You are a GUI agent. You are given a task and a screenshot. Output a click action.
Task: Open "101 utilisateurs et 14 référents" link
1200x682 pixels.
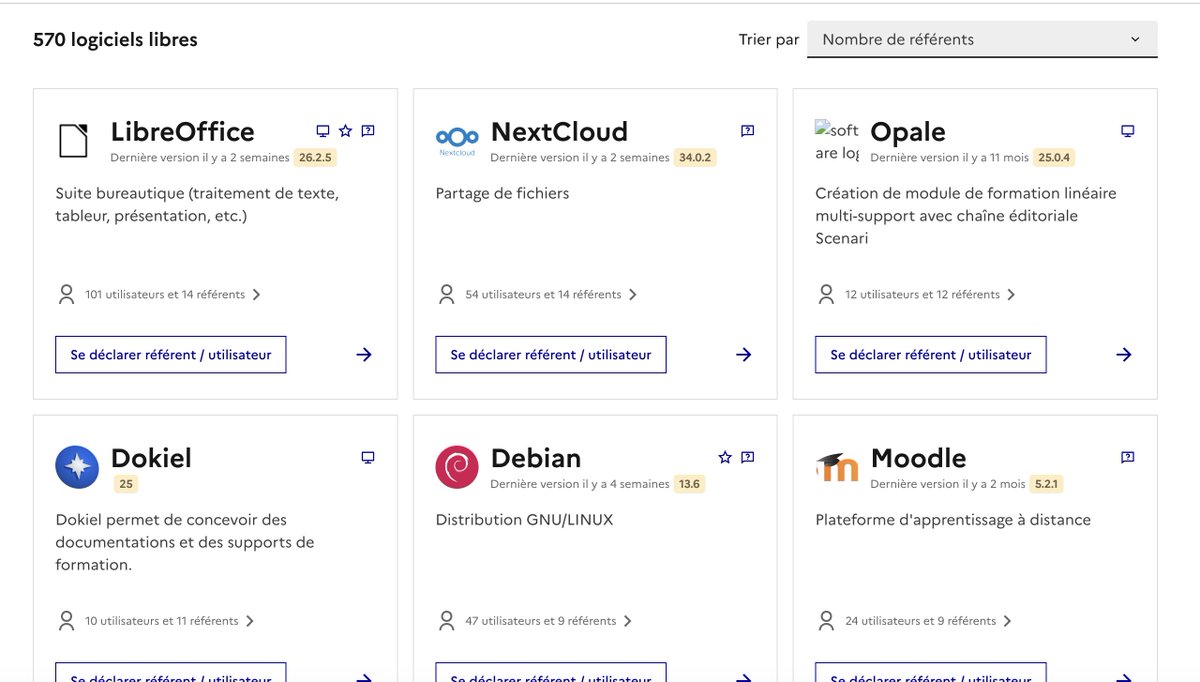[x=165, y=295]
